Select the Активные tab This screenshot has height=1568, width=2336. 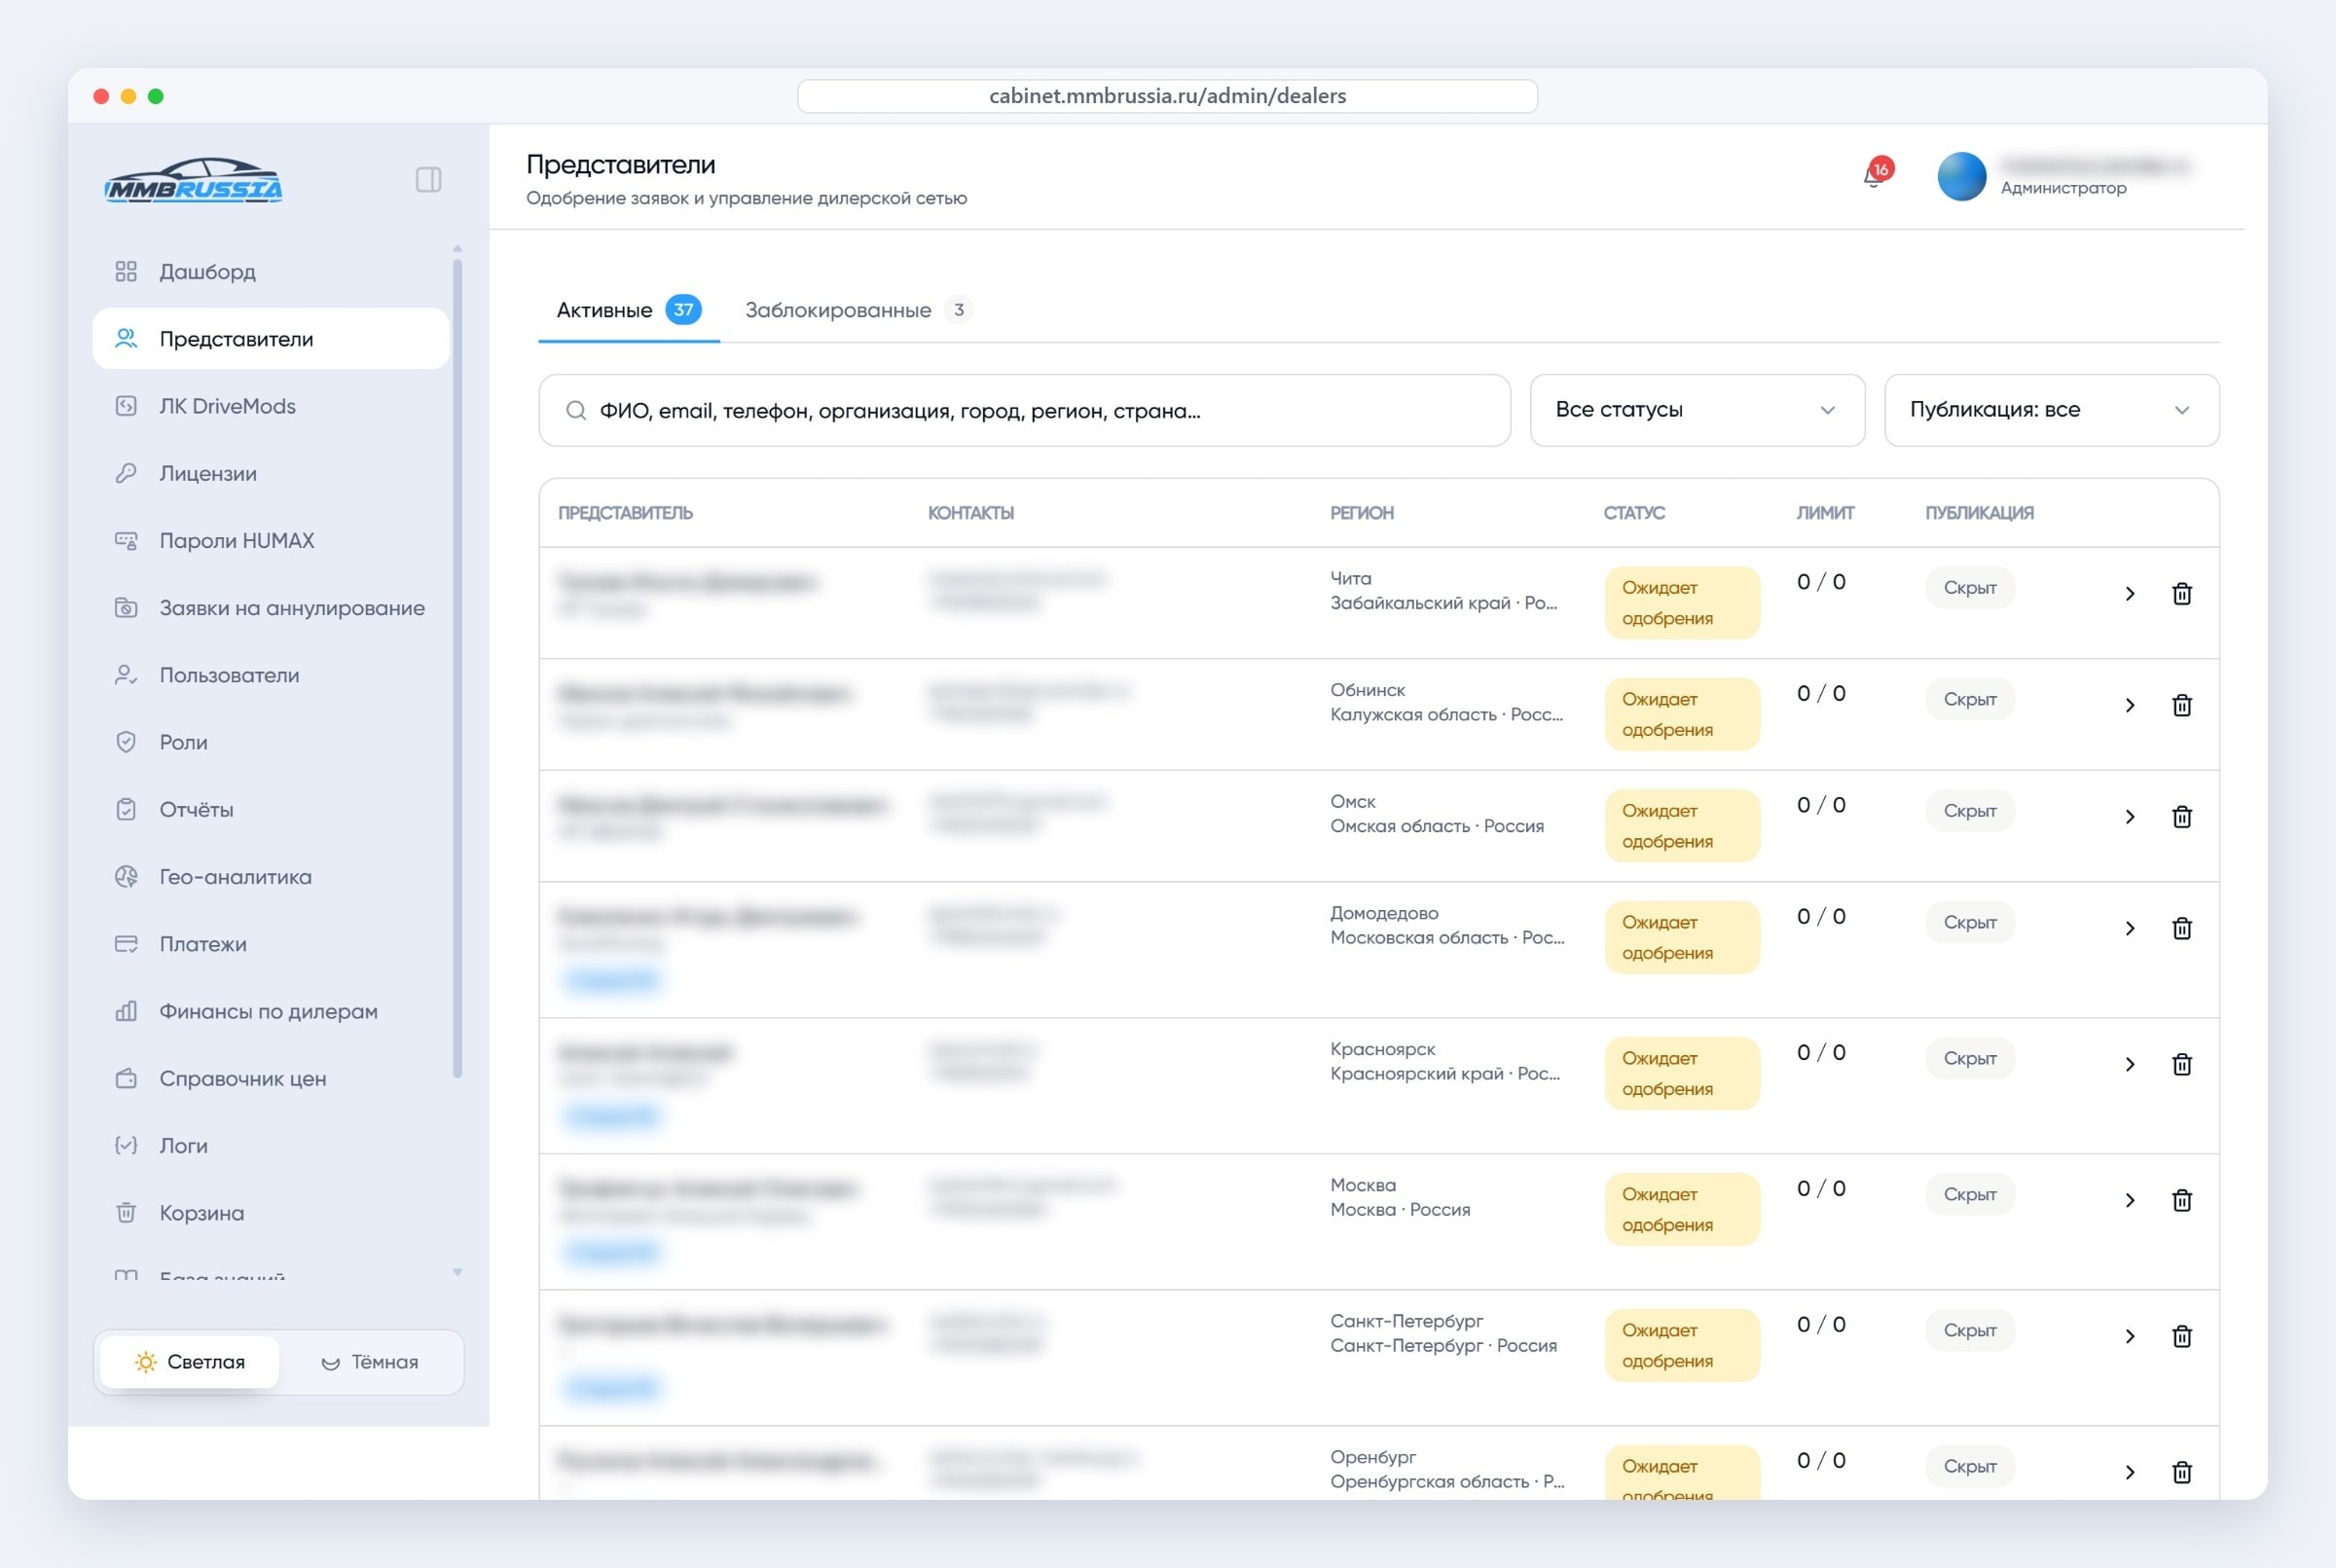[629, 310]
